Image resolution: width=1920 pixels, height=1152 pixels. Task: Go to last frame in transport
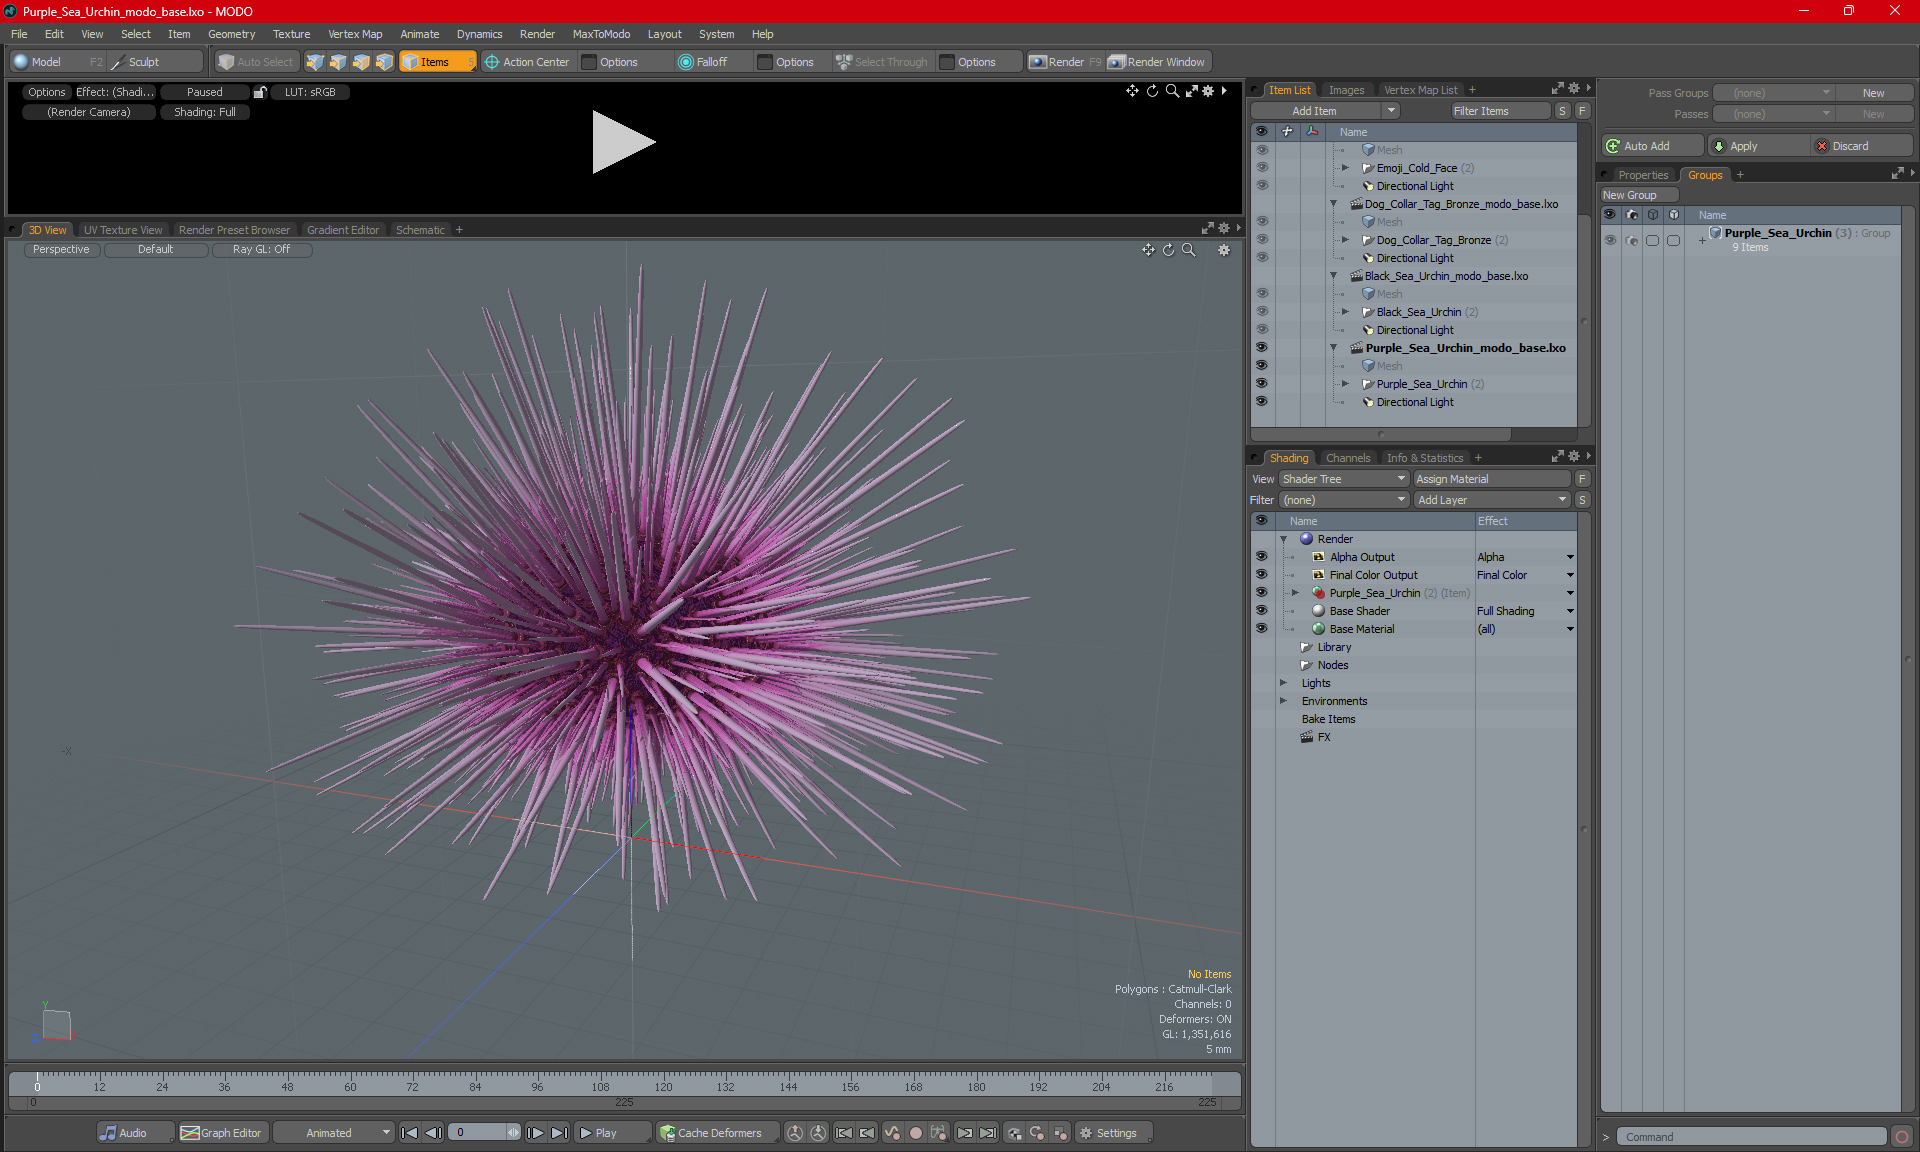(x=560, y=1133)
